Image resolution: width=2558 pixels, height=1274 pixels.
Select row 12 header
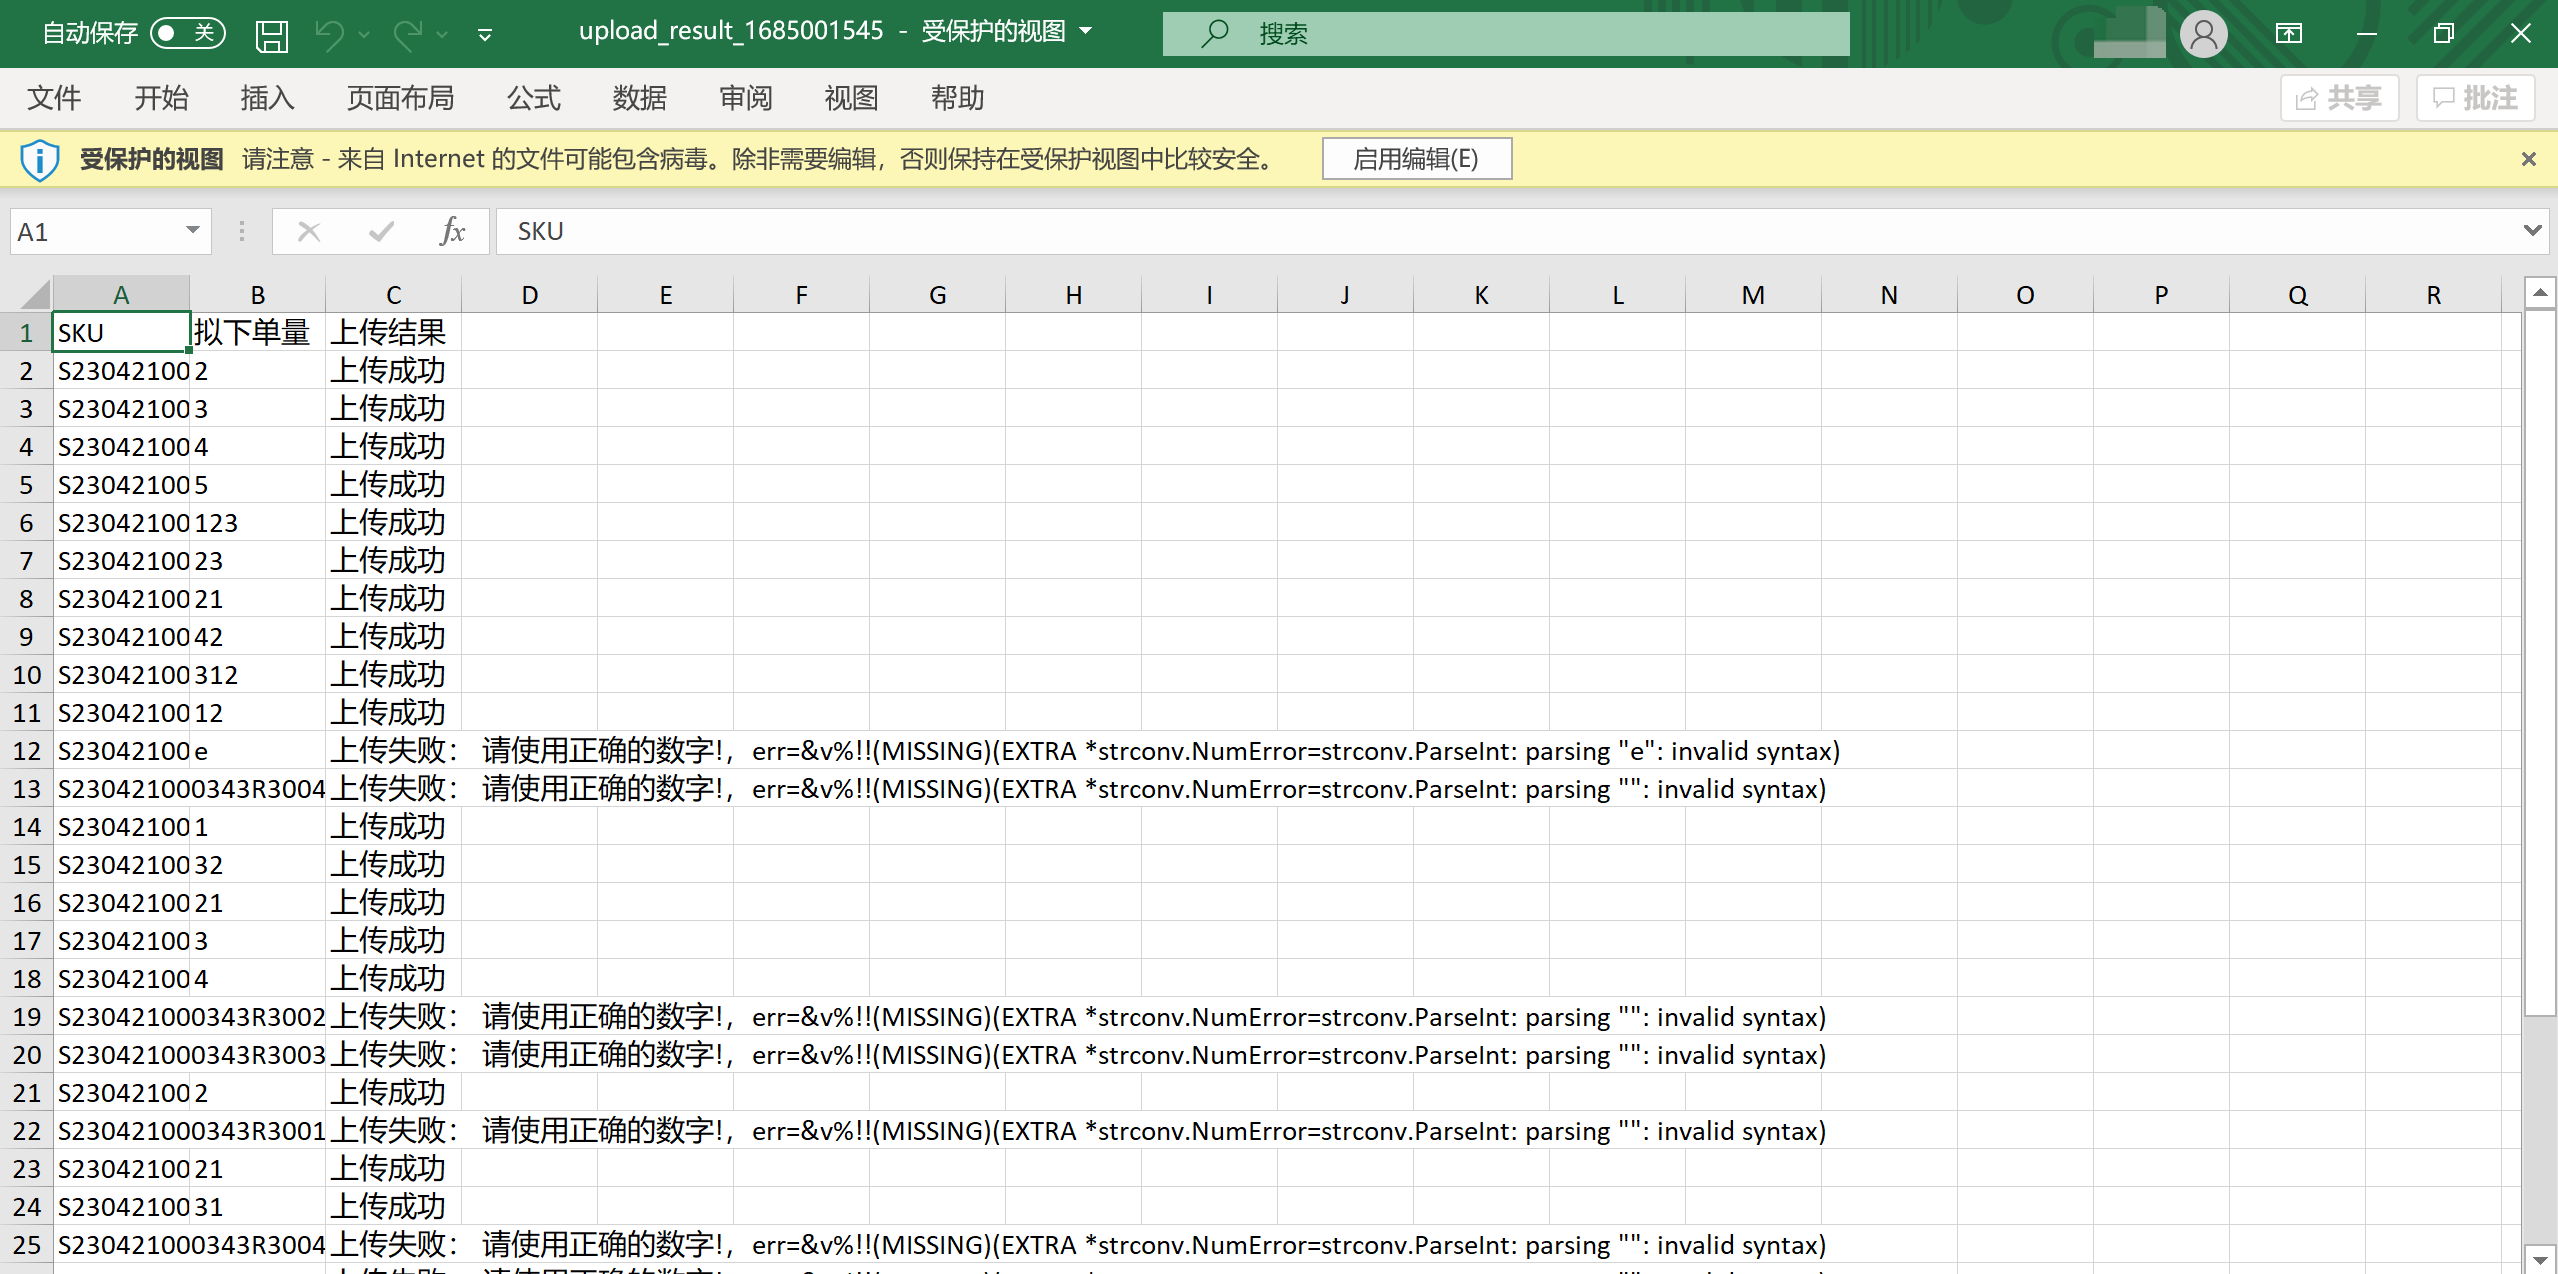tap(27, 751)
